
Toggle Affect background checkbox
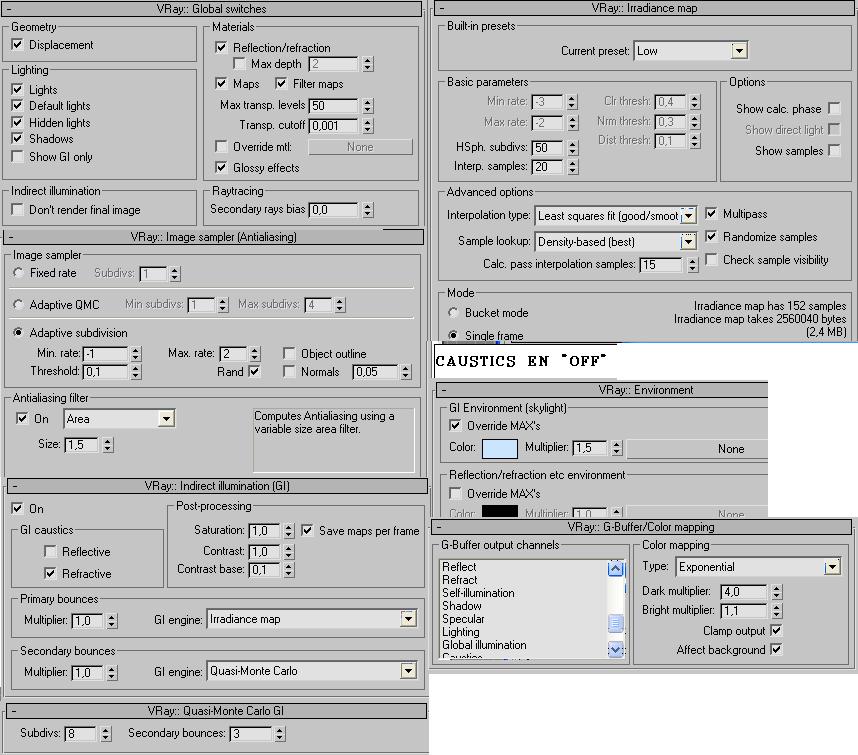776,649
